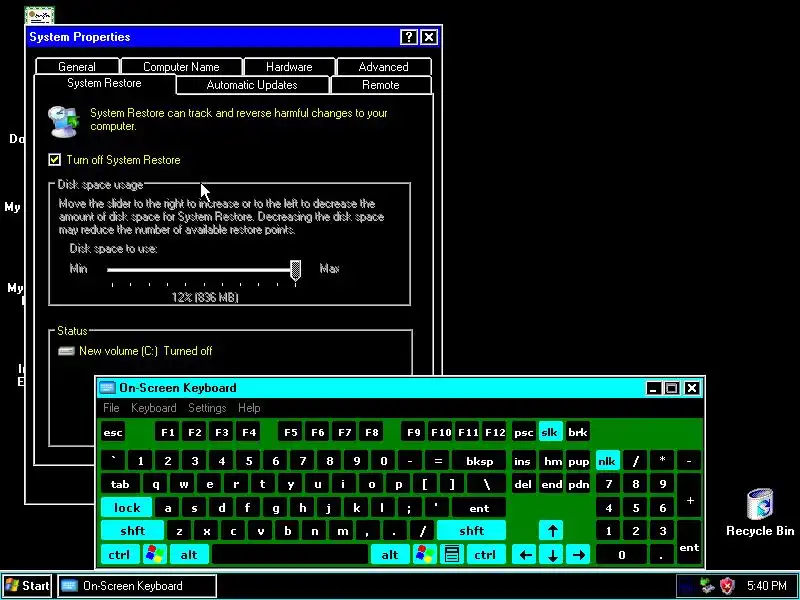Open On-Screen Keyboard Help menu
800x600 pixels.
249,408
